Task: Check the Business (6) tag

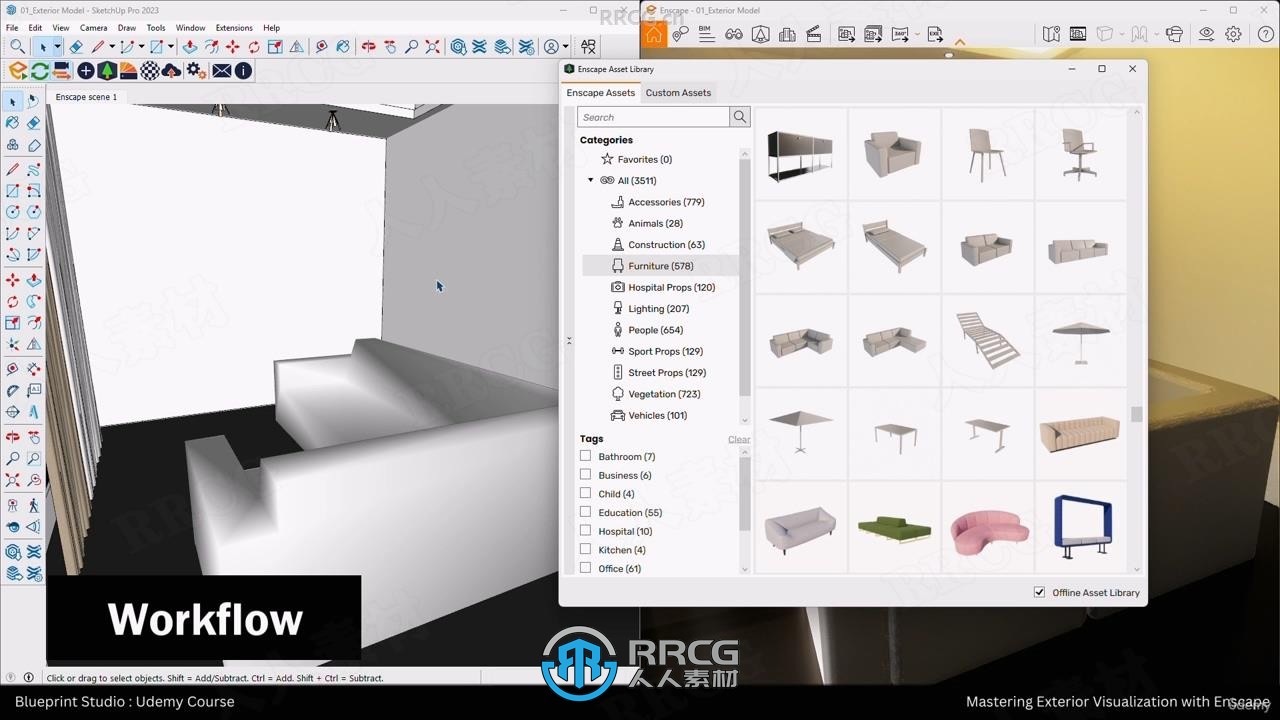Action: point(586,475)
